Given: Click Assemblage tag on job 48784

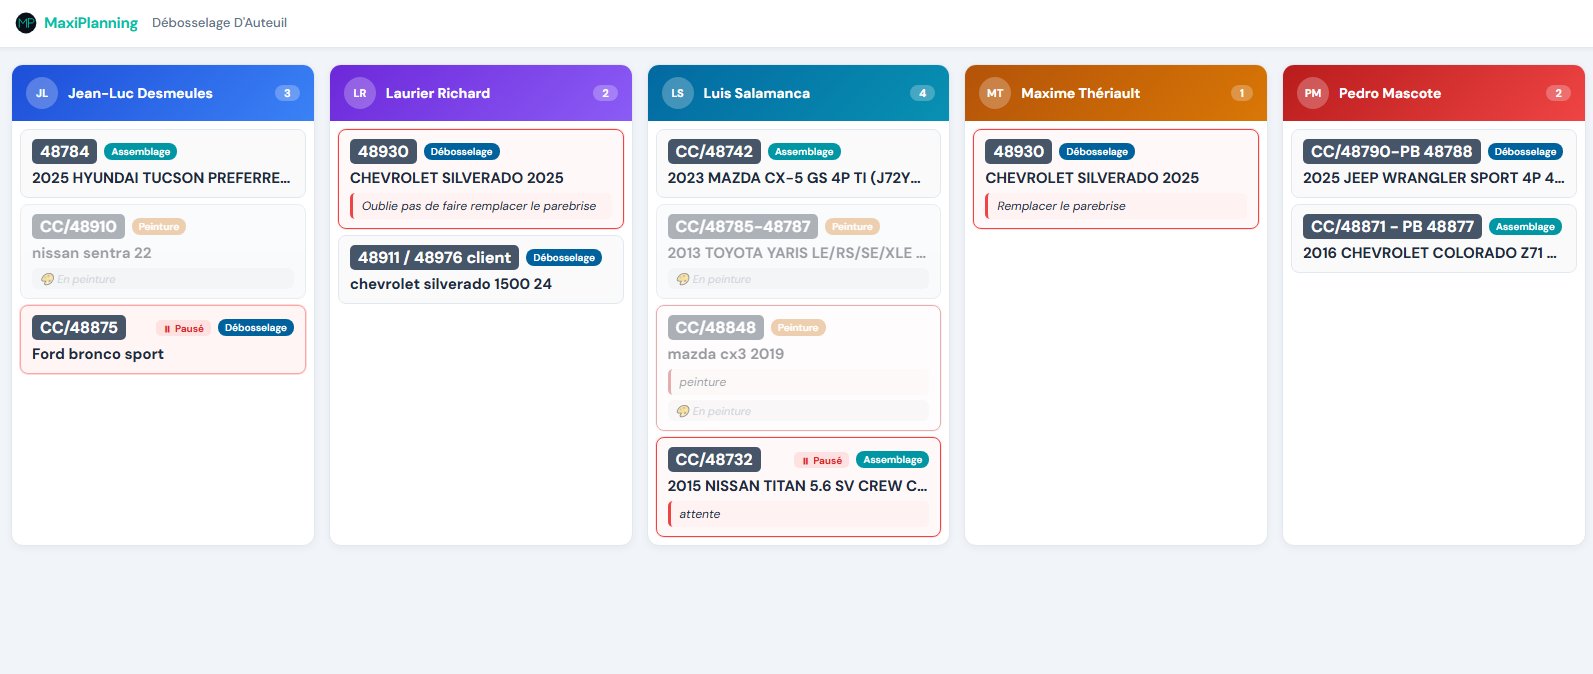Looking at the screenshot, I should [140, 152].
